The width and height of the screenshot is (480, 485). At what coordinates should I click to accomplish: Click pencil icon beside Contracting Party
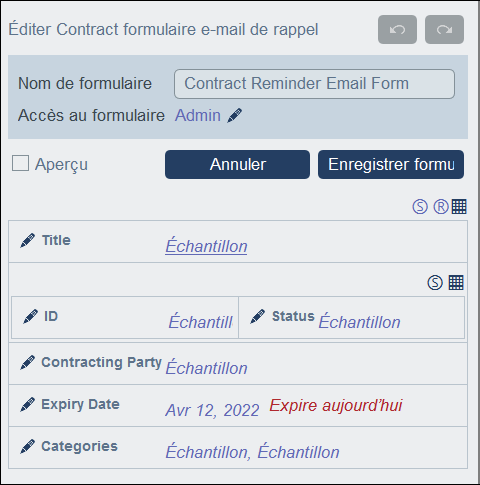pos(27,362)
